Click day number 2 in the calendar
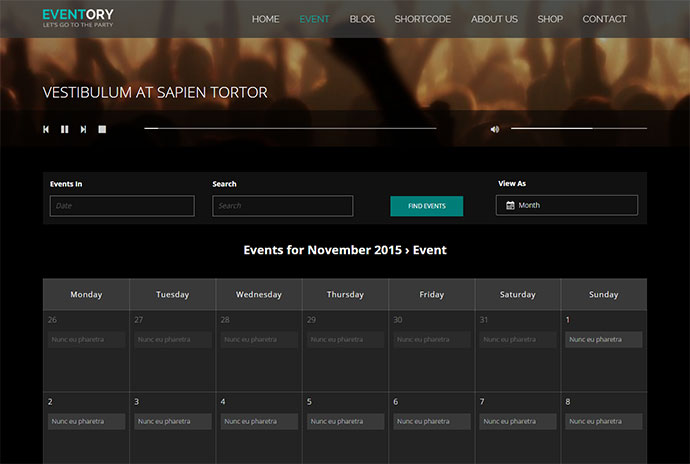This screenshot has width=690, height=464. coord(50,401)
